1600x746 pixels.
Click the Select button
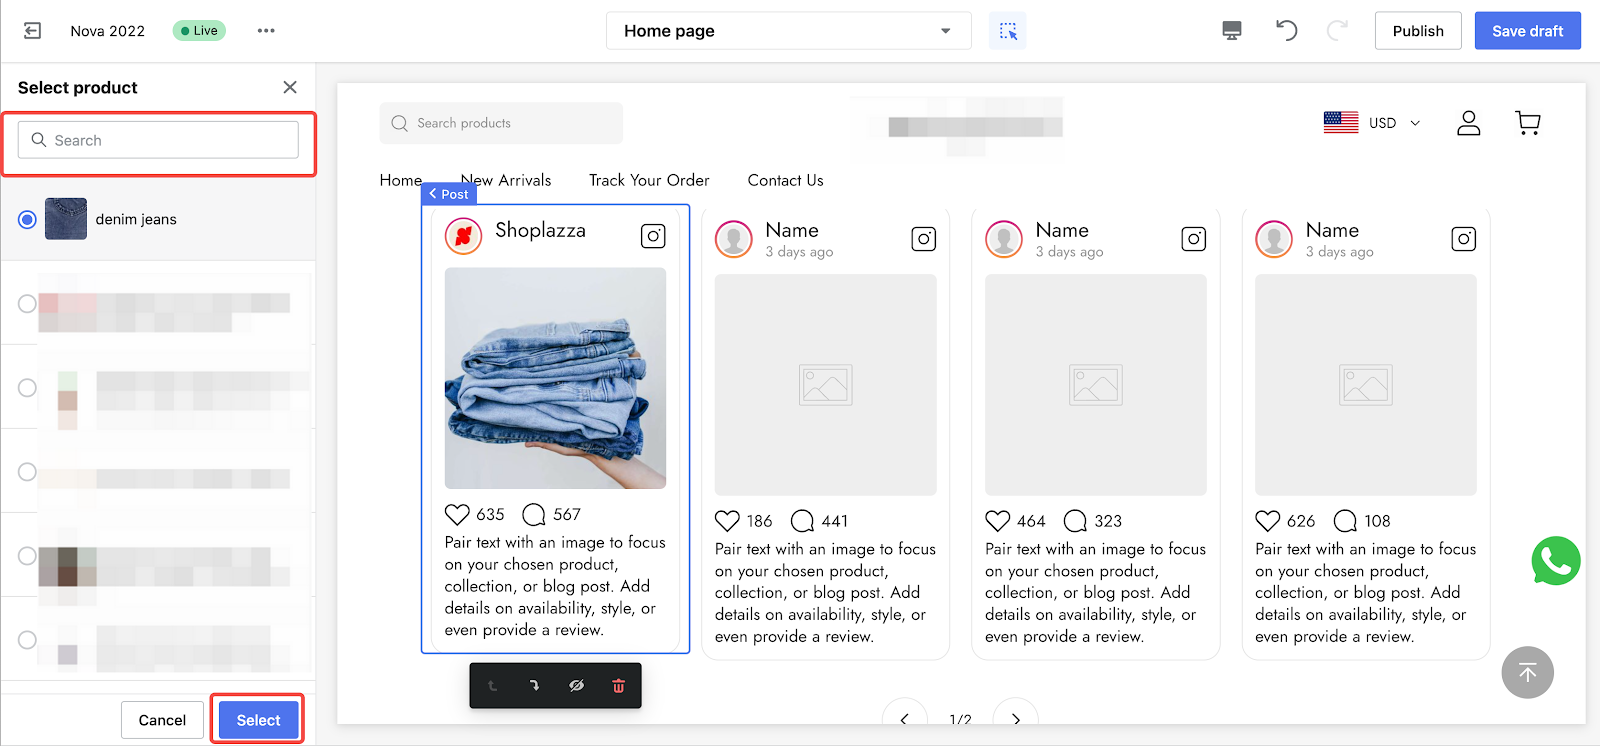[258, 720]
